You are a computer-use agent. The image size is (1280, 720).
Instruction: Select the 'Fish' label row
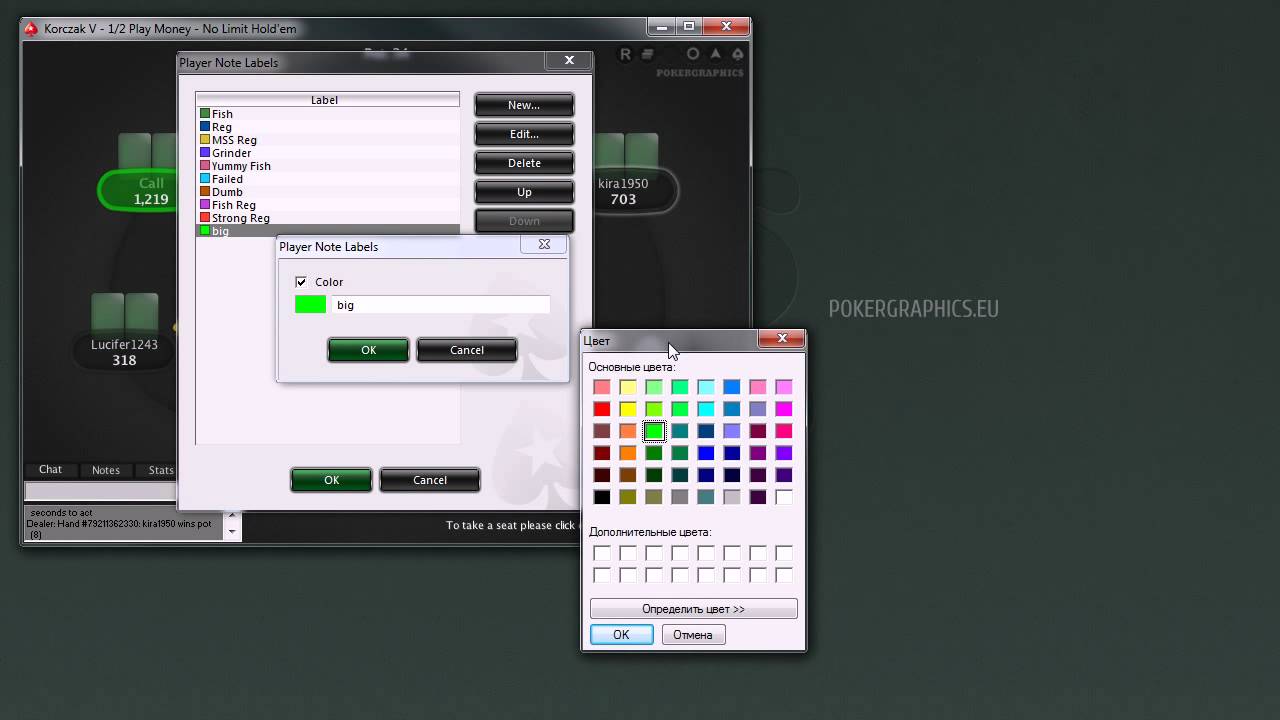pyautogui.click(x=327, y=114)
